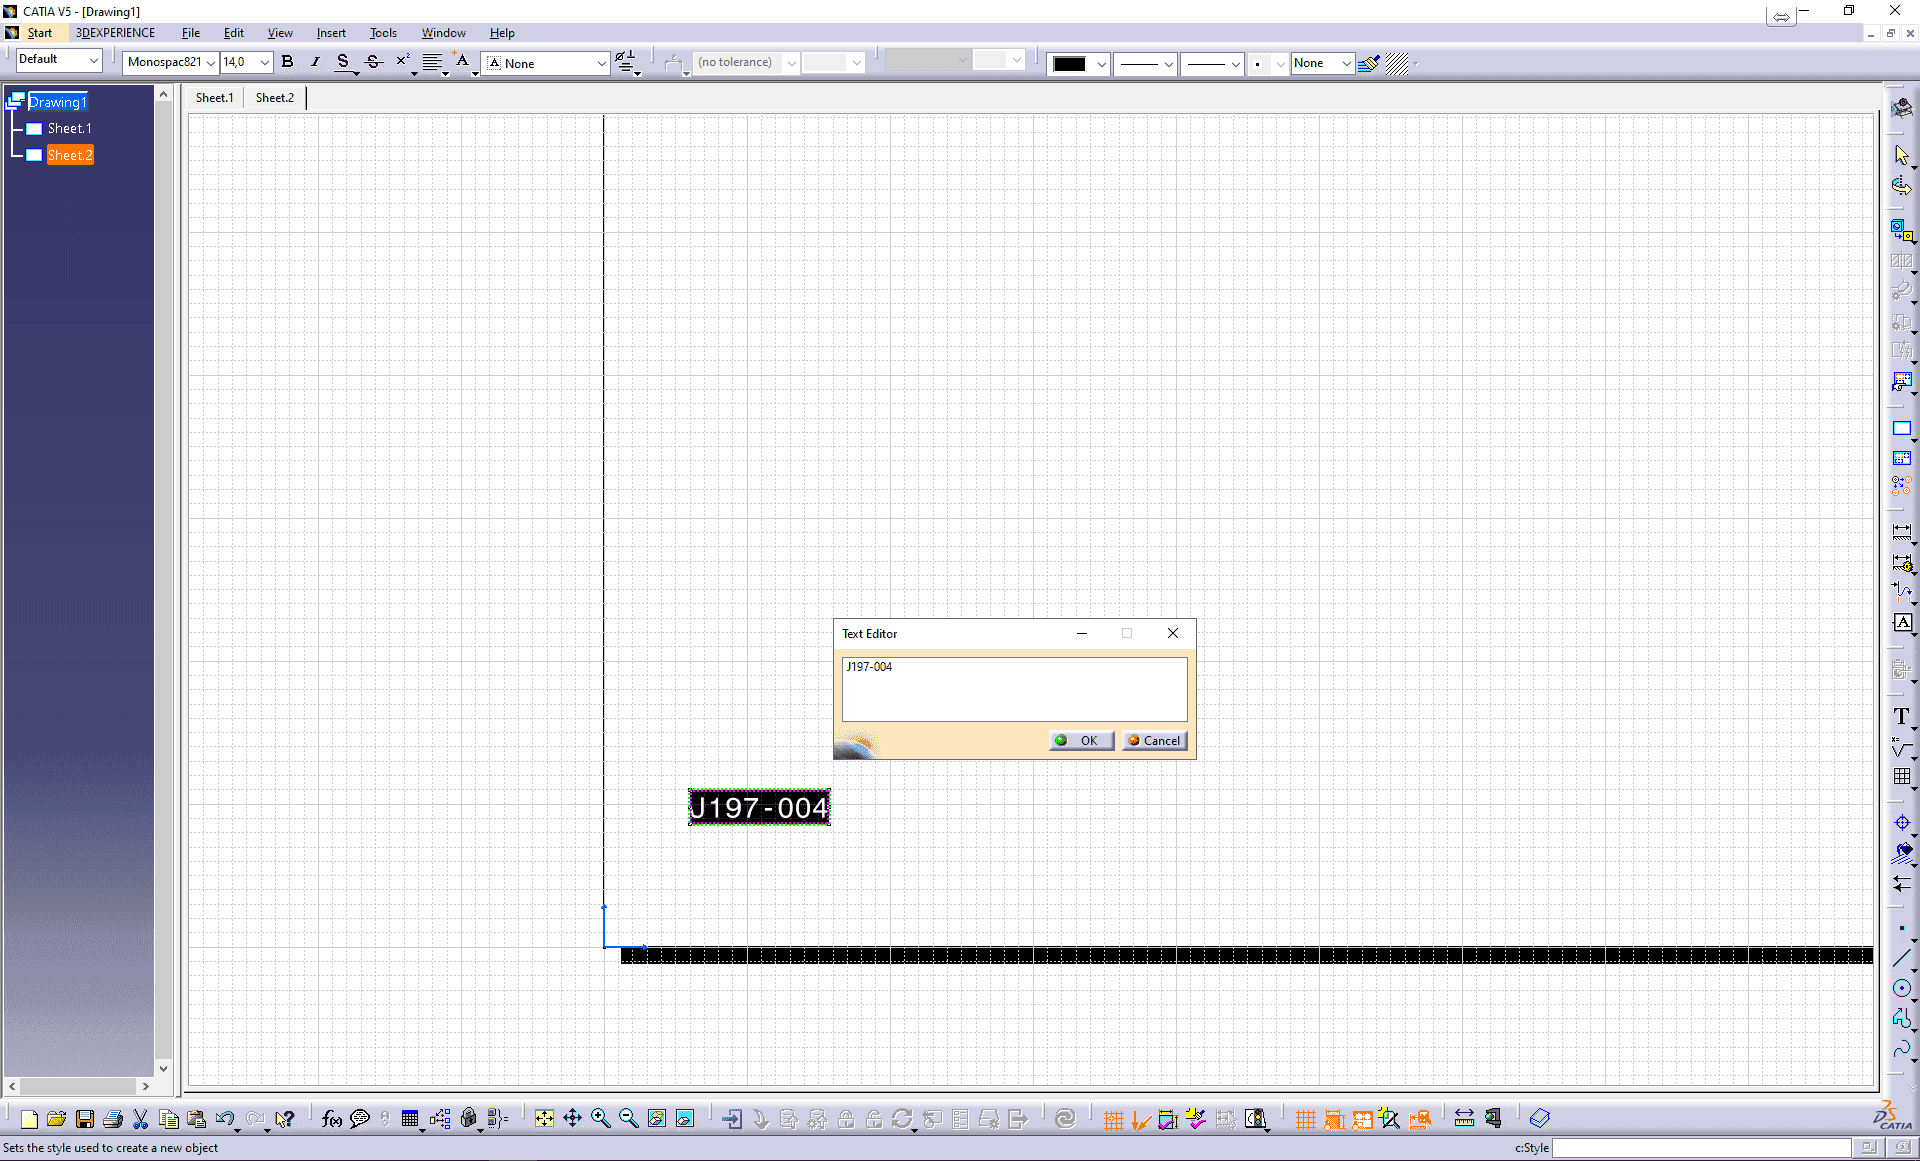The height and width of the screenshot is (1161, 1920).
Task: Click the Copy icon
Action: pyautogui.click(x=169, y=1119)
